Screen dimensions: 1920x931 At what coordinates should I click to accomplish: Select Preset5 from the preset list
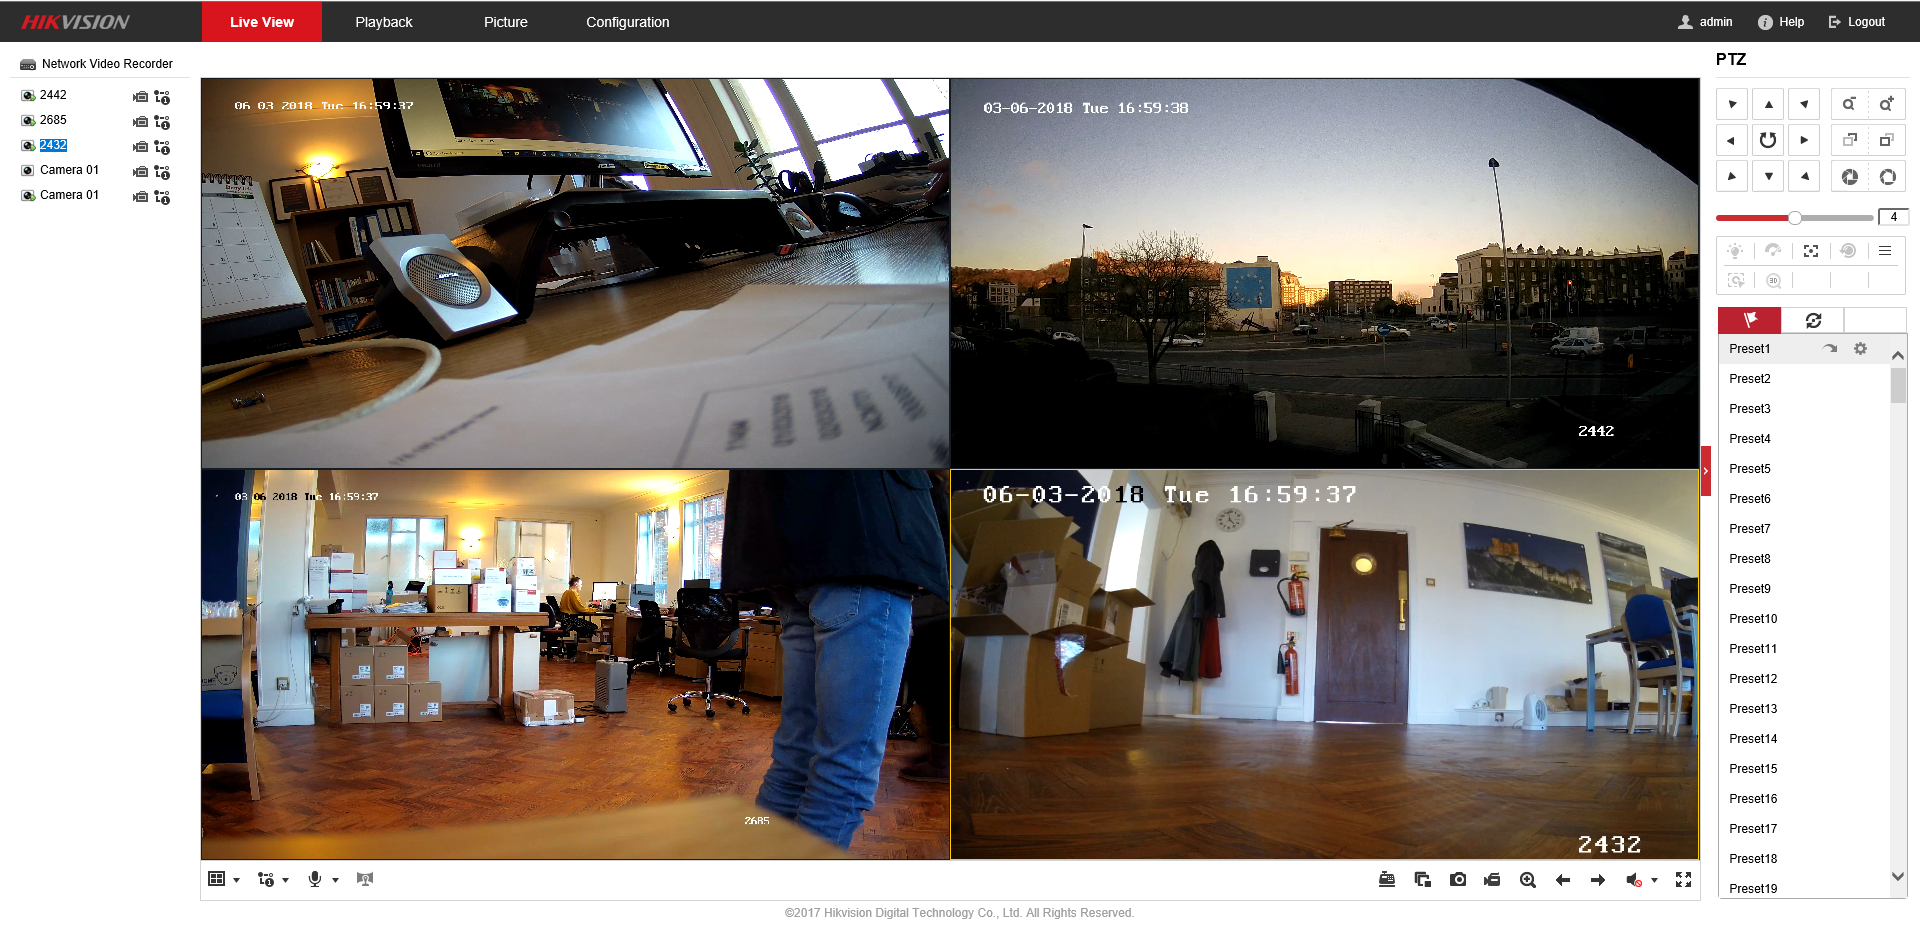[x=1750, y=469]
